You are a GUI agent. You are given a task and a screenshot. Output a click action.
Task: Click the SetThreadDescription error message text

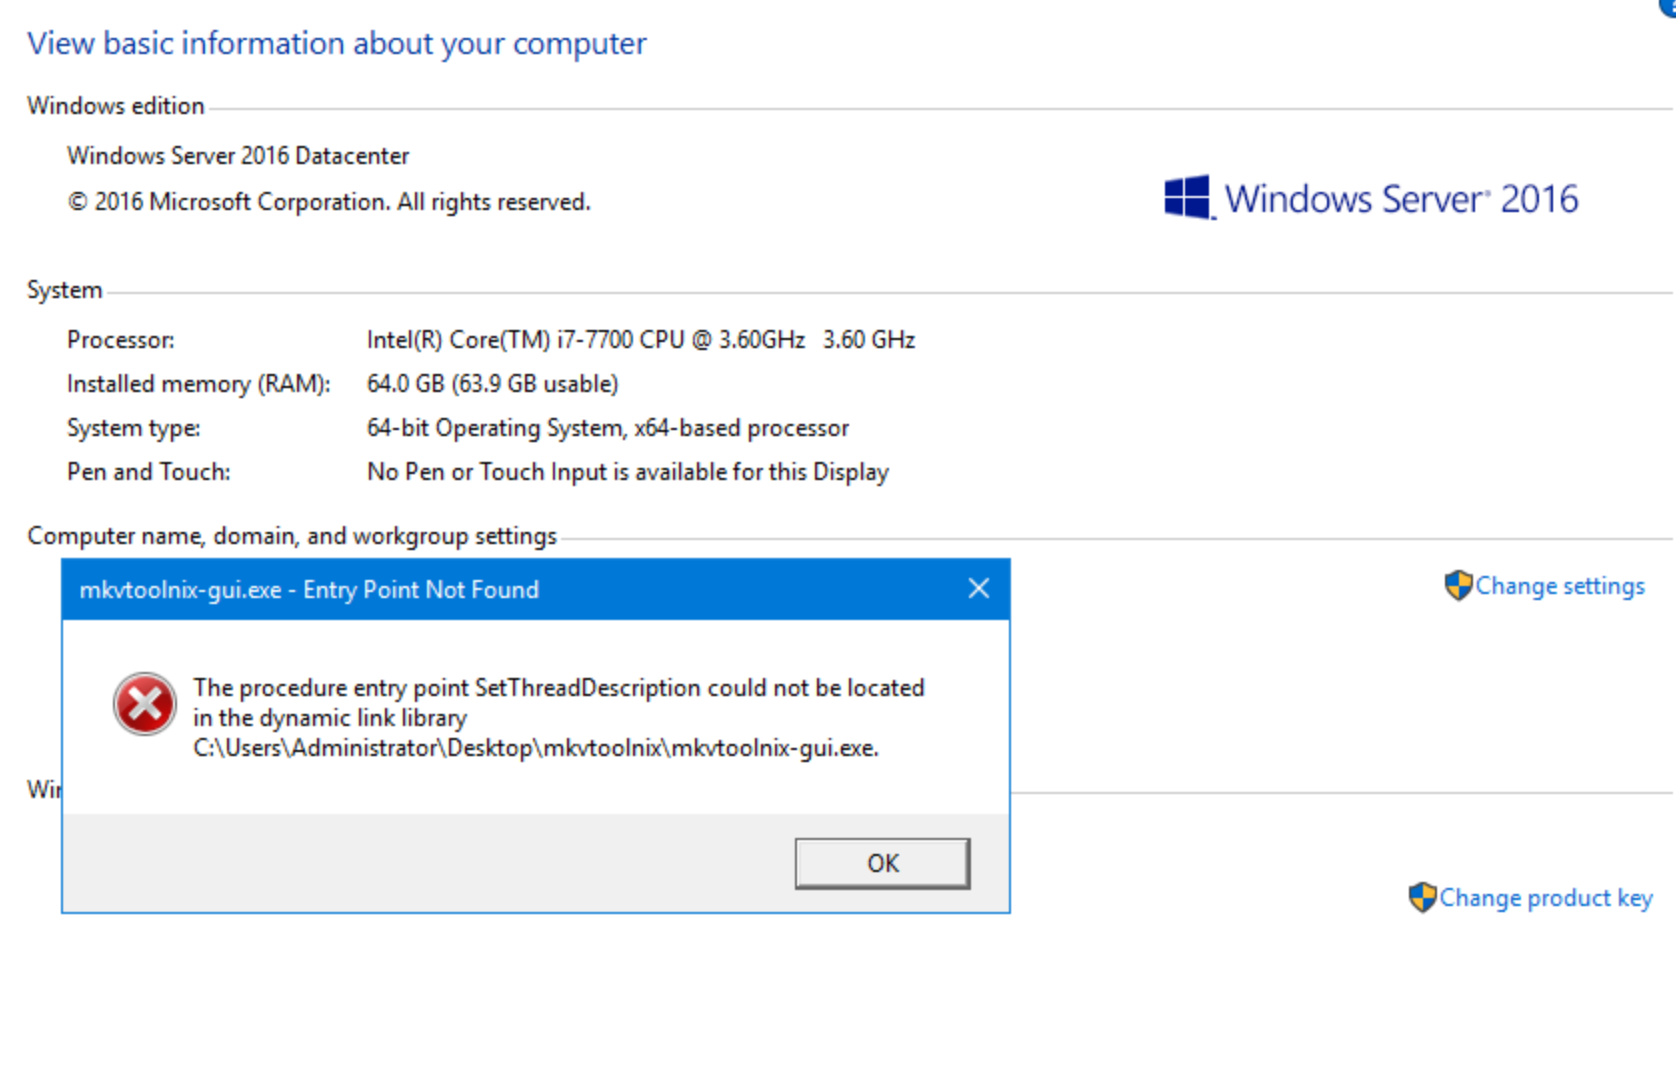[558, 688]
